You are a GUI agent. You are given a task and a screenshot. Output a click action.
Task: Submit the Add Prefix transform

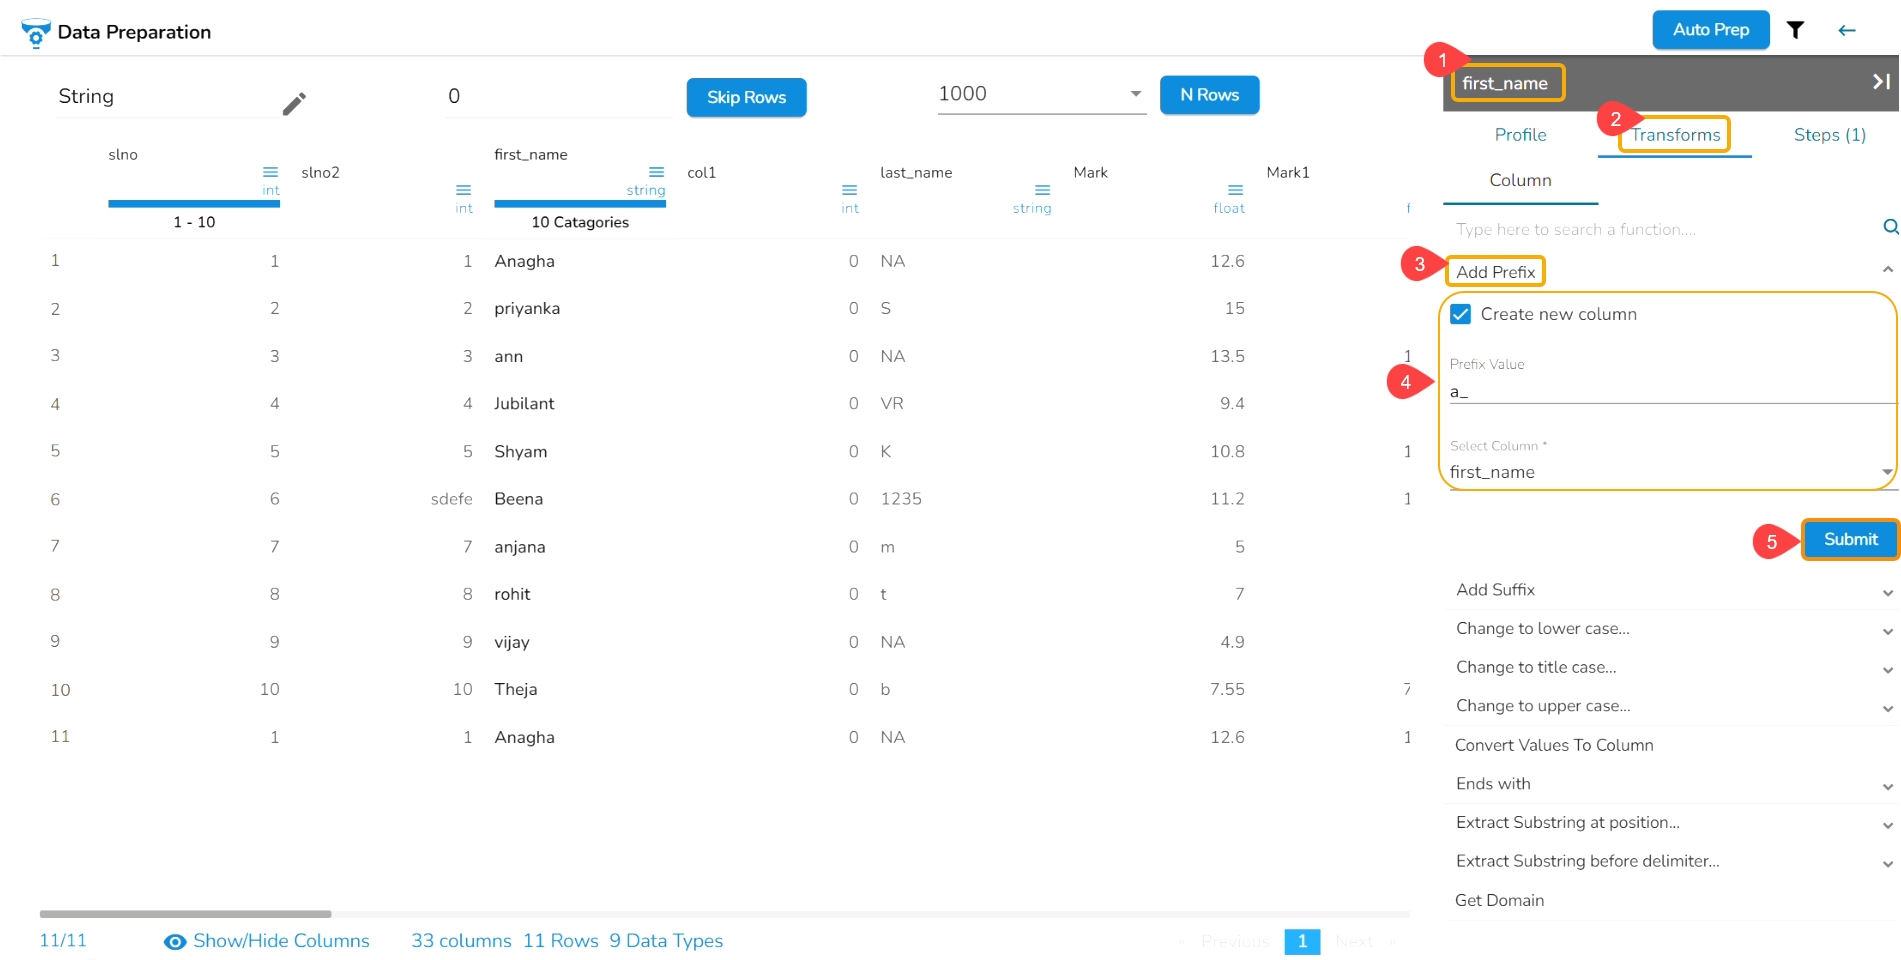[x=1850, y=539]
